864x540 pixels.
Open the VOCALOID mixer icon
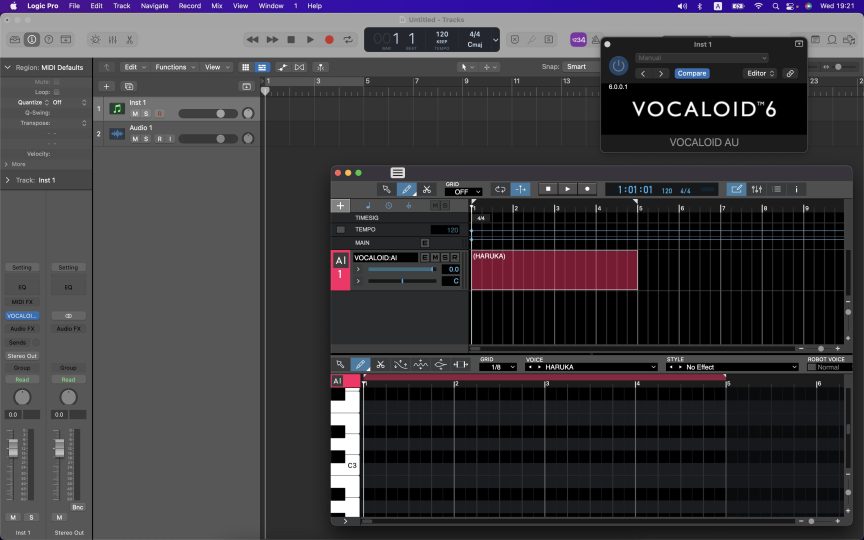pyautogui.click(x=757, y=189)
